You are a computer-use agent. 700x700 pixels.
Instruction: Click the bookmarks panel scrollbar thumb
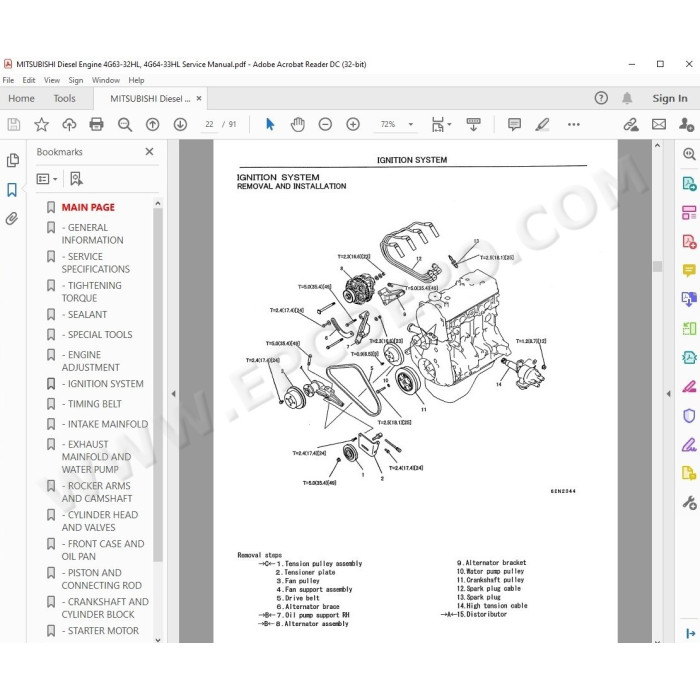click(x=158, y=384)
